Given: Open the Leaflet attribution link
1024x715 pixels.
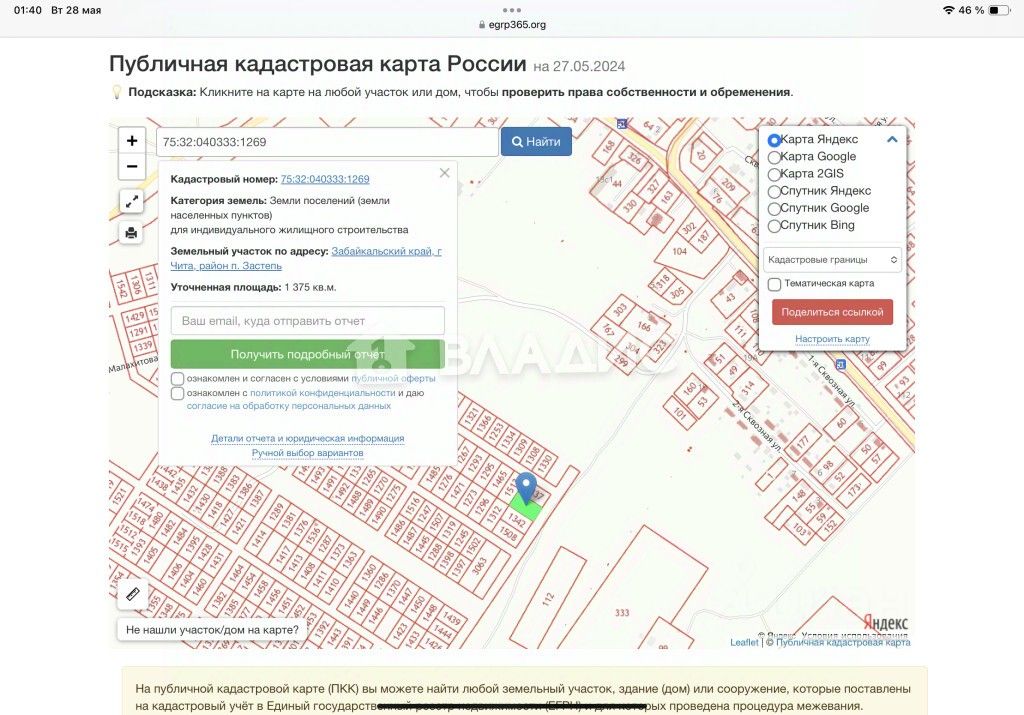Looking at the screenshot, I should [x=744, y=643].
